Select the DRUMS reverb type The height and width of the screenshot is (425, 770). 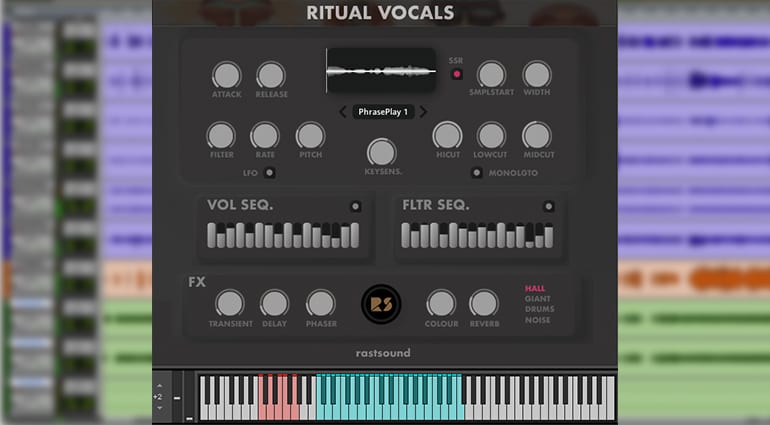540,309
